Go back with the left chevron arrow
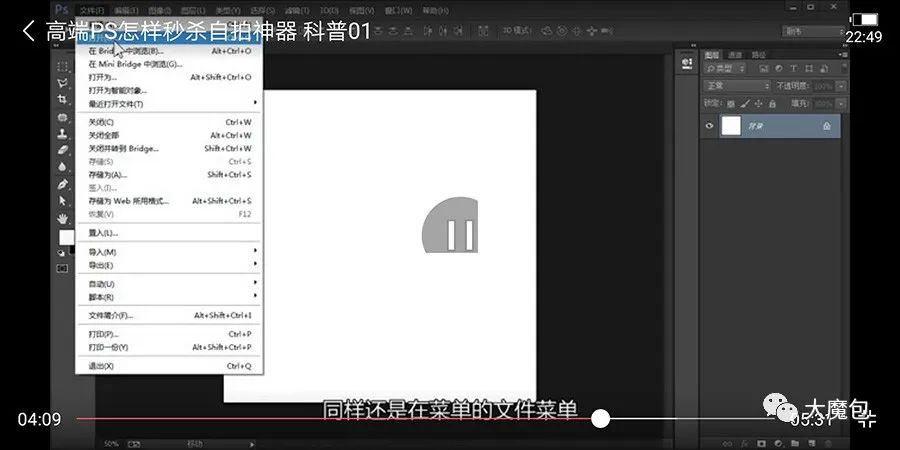 [28, 30]
